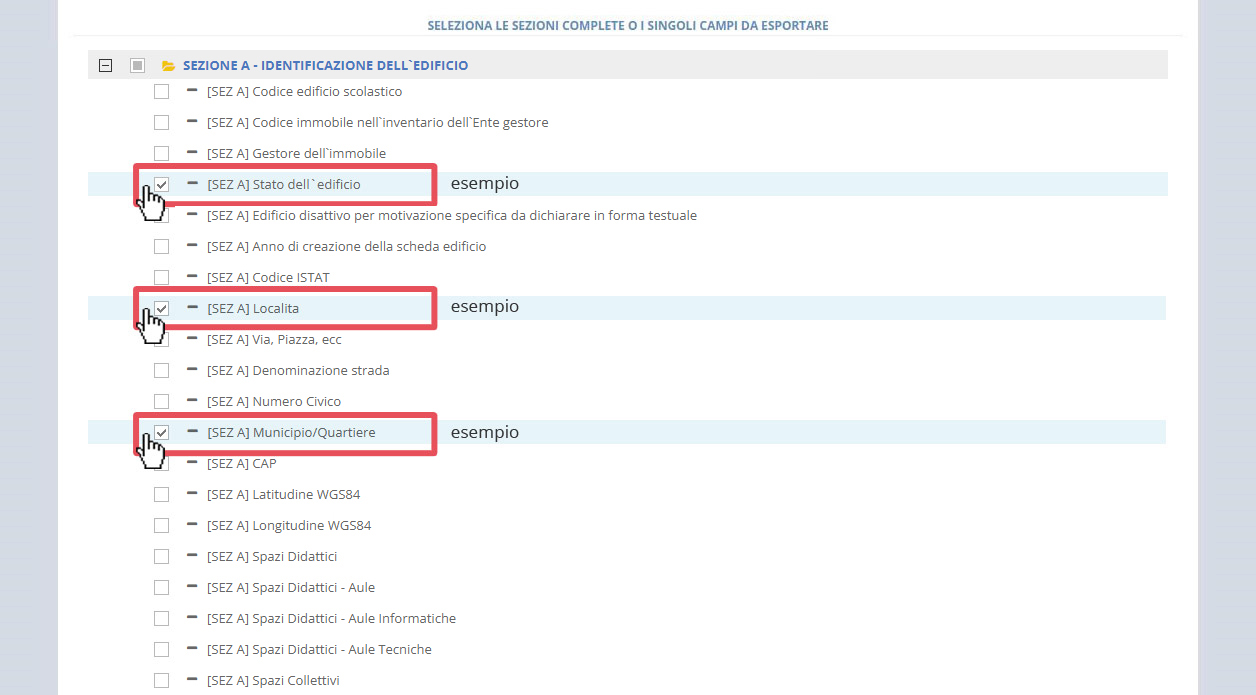Enable the Codice edificio scolastico checkbox

click(x=161, y=91)
